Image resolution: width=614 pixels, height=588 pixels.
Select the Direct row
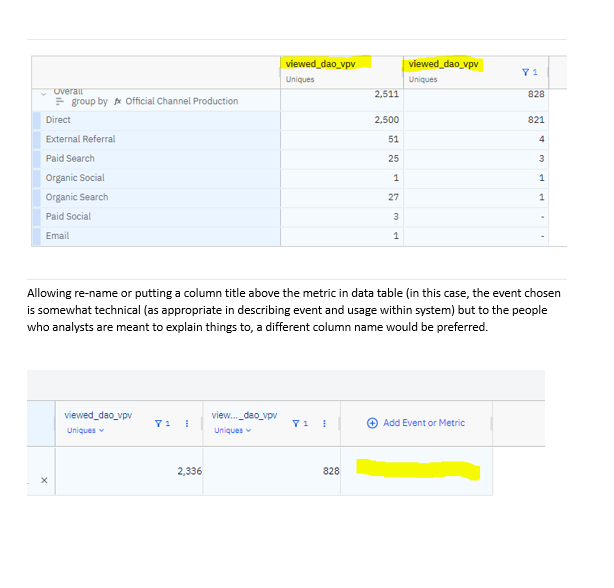coord(157,120)
